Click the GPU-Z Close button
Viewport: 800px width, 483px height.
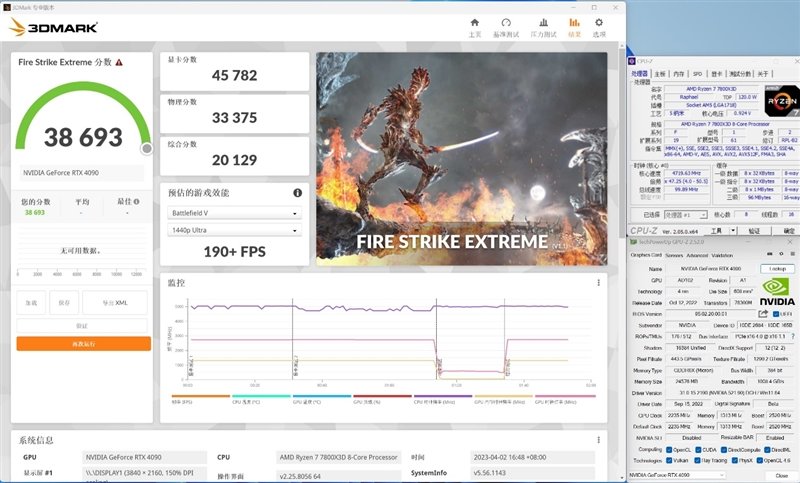[781, 475]
